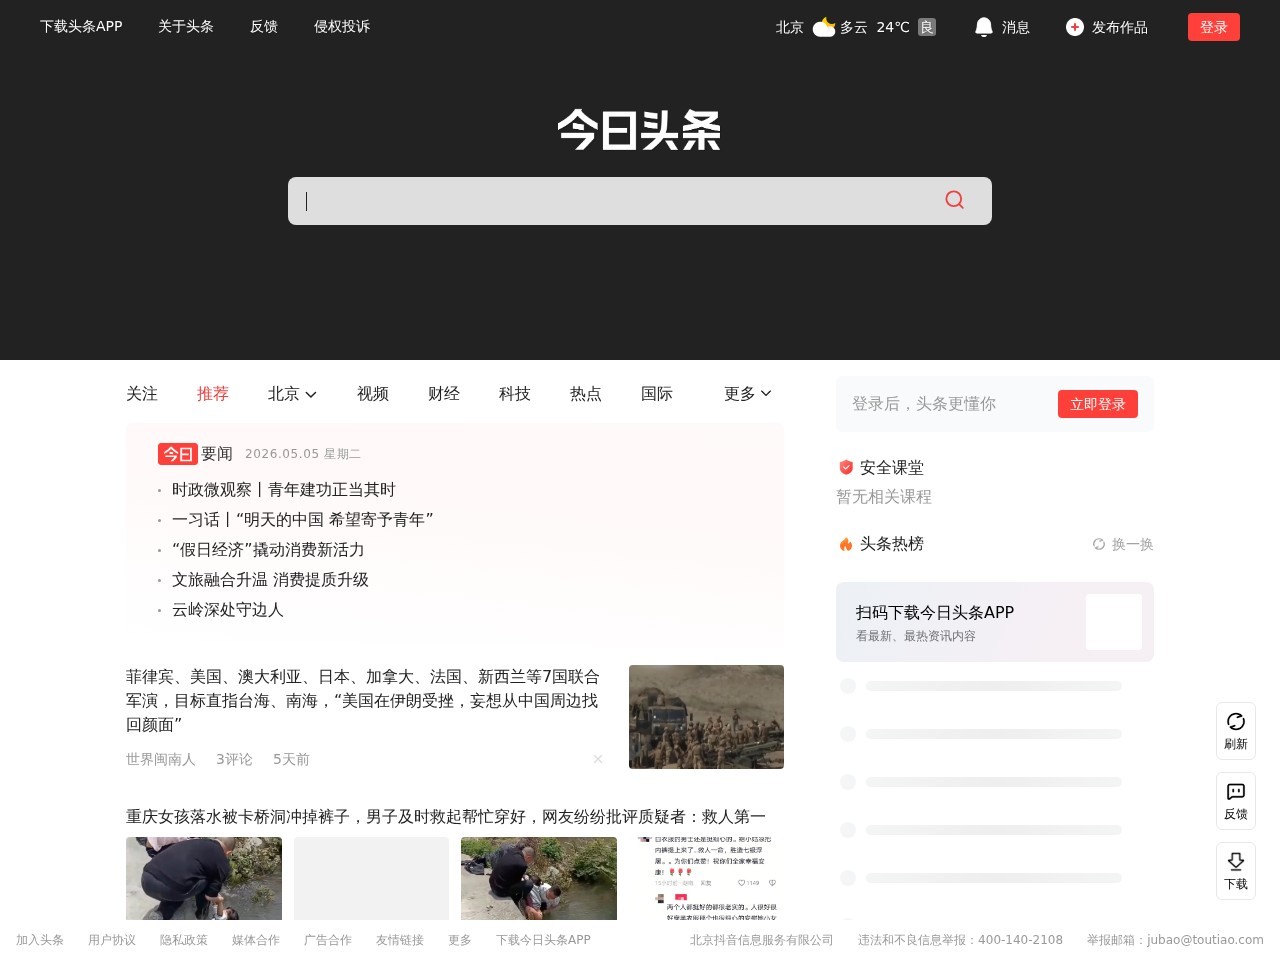Open the notifications bell icon

(984, 27)
